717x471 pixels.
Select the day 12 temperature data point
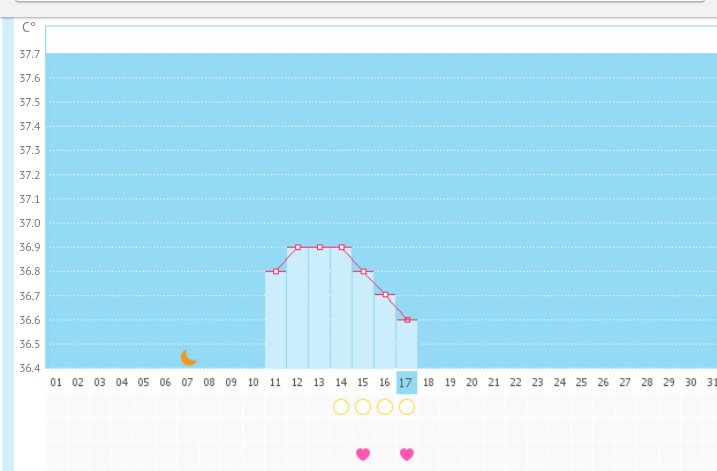coord(298,246)
